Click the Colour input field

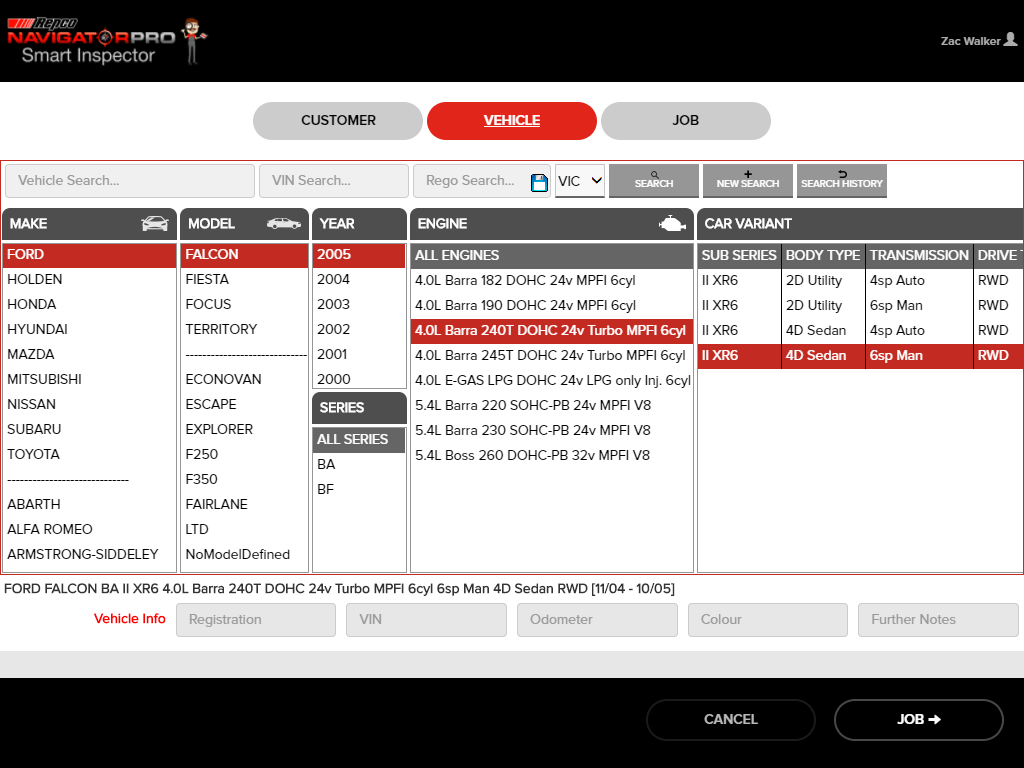(768, 620)
